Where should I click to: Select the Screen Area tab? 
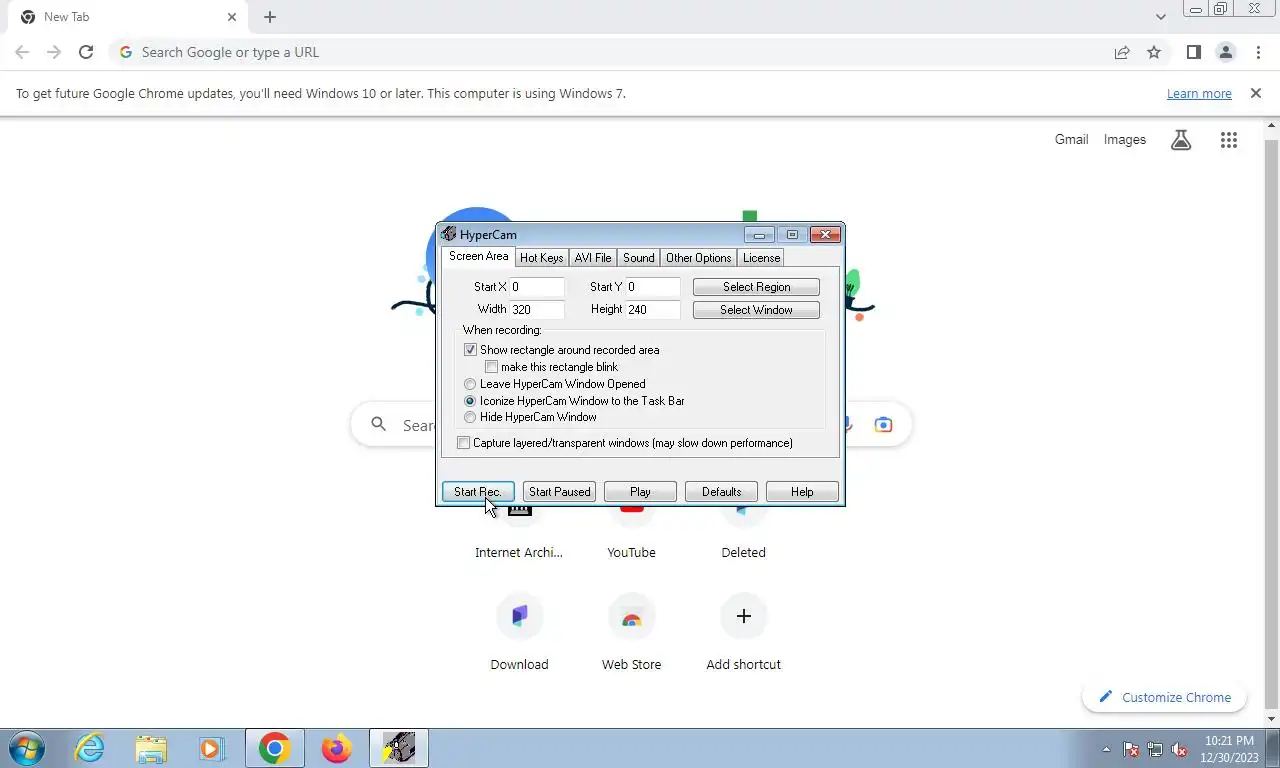(478, 257)
